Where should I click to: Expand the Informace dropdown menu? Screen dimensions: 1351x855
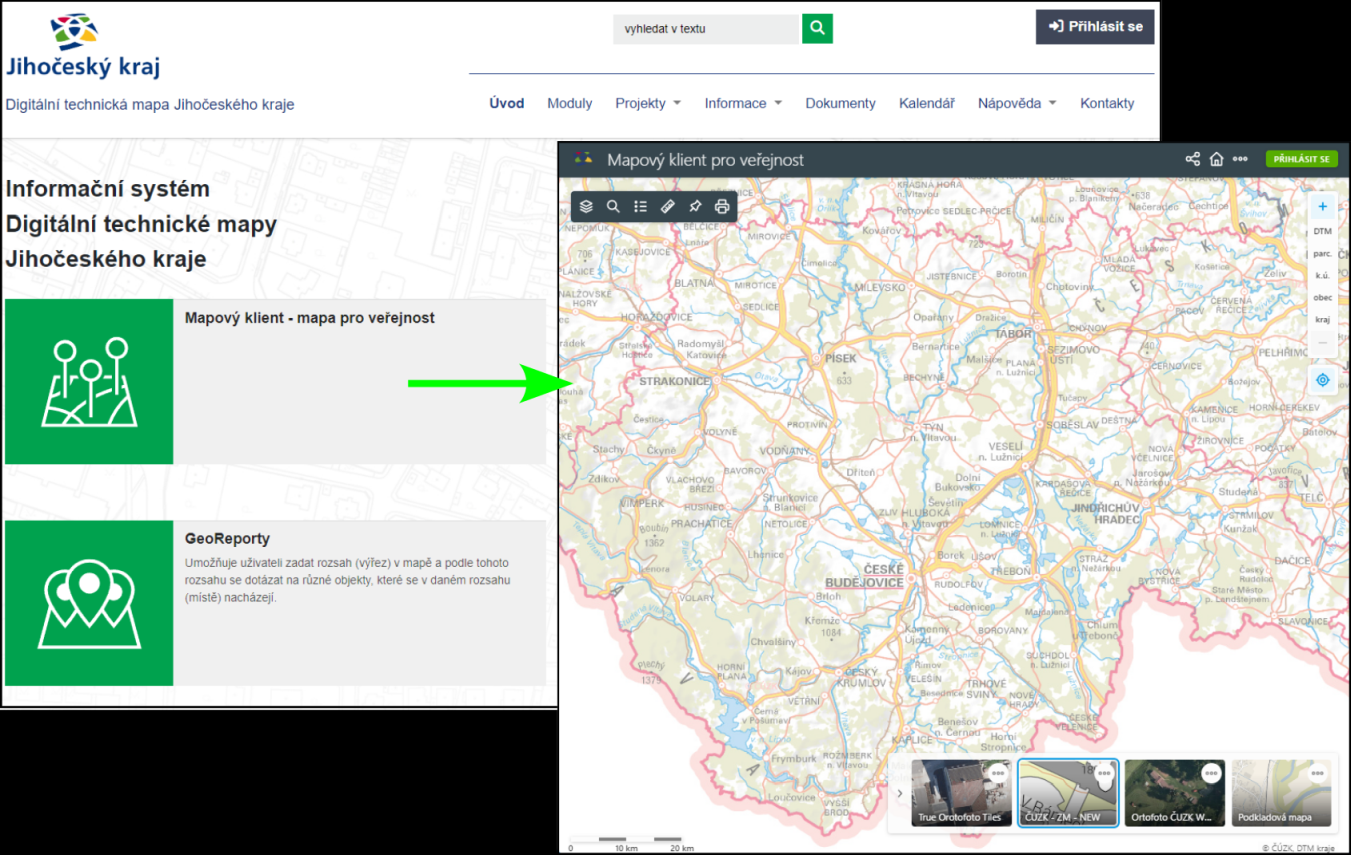742,103
